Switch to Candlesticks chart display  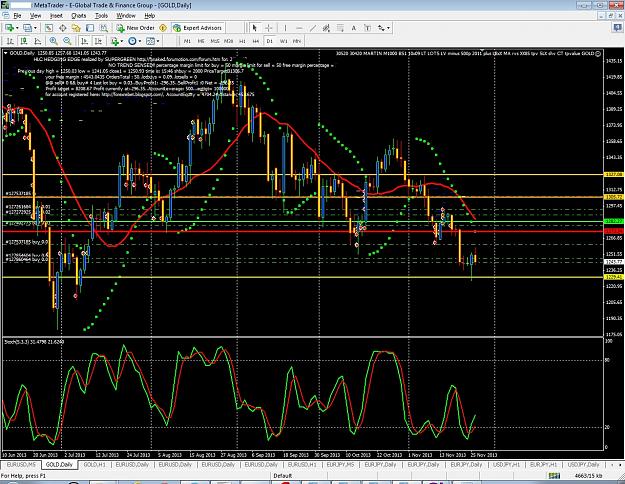click(x=24, y=41)
